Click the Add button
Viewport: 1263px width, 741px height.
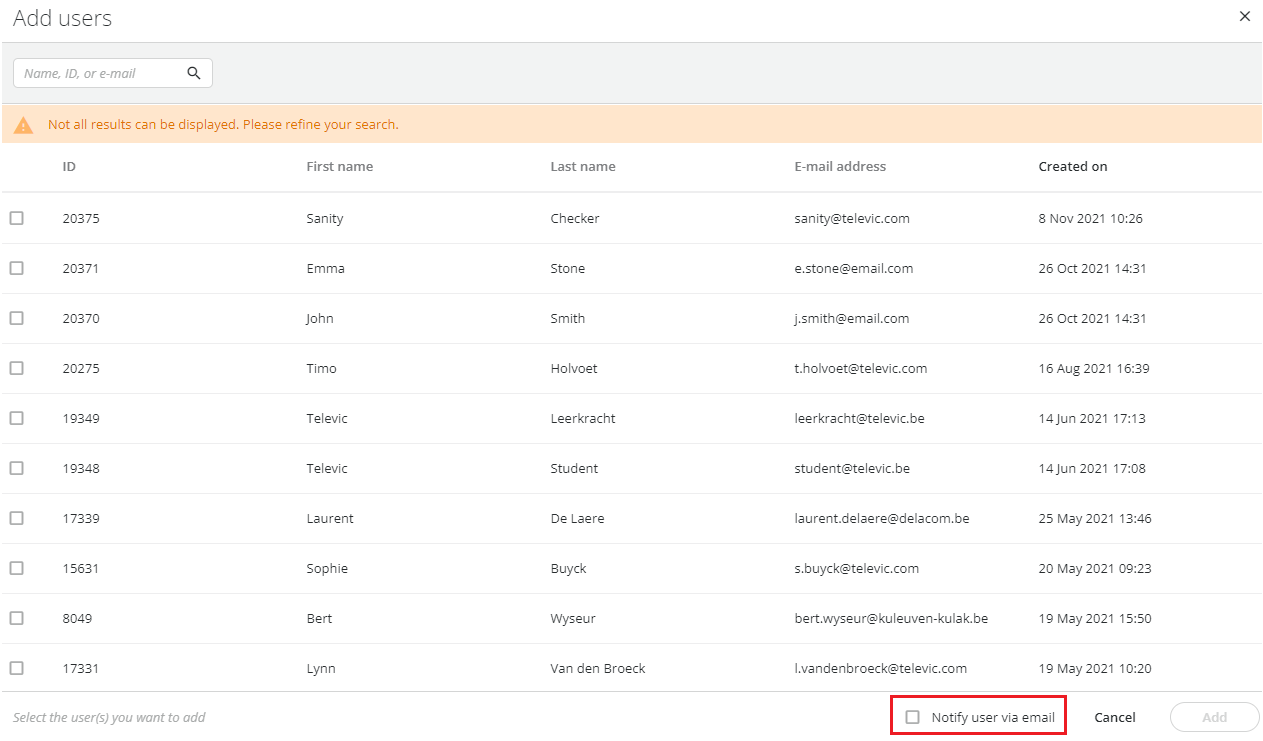point(1214,717)
